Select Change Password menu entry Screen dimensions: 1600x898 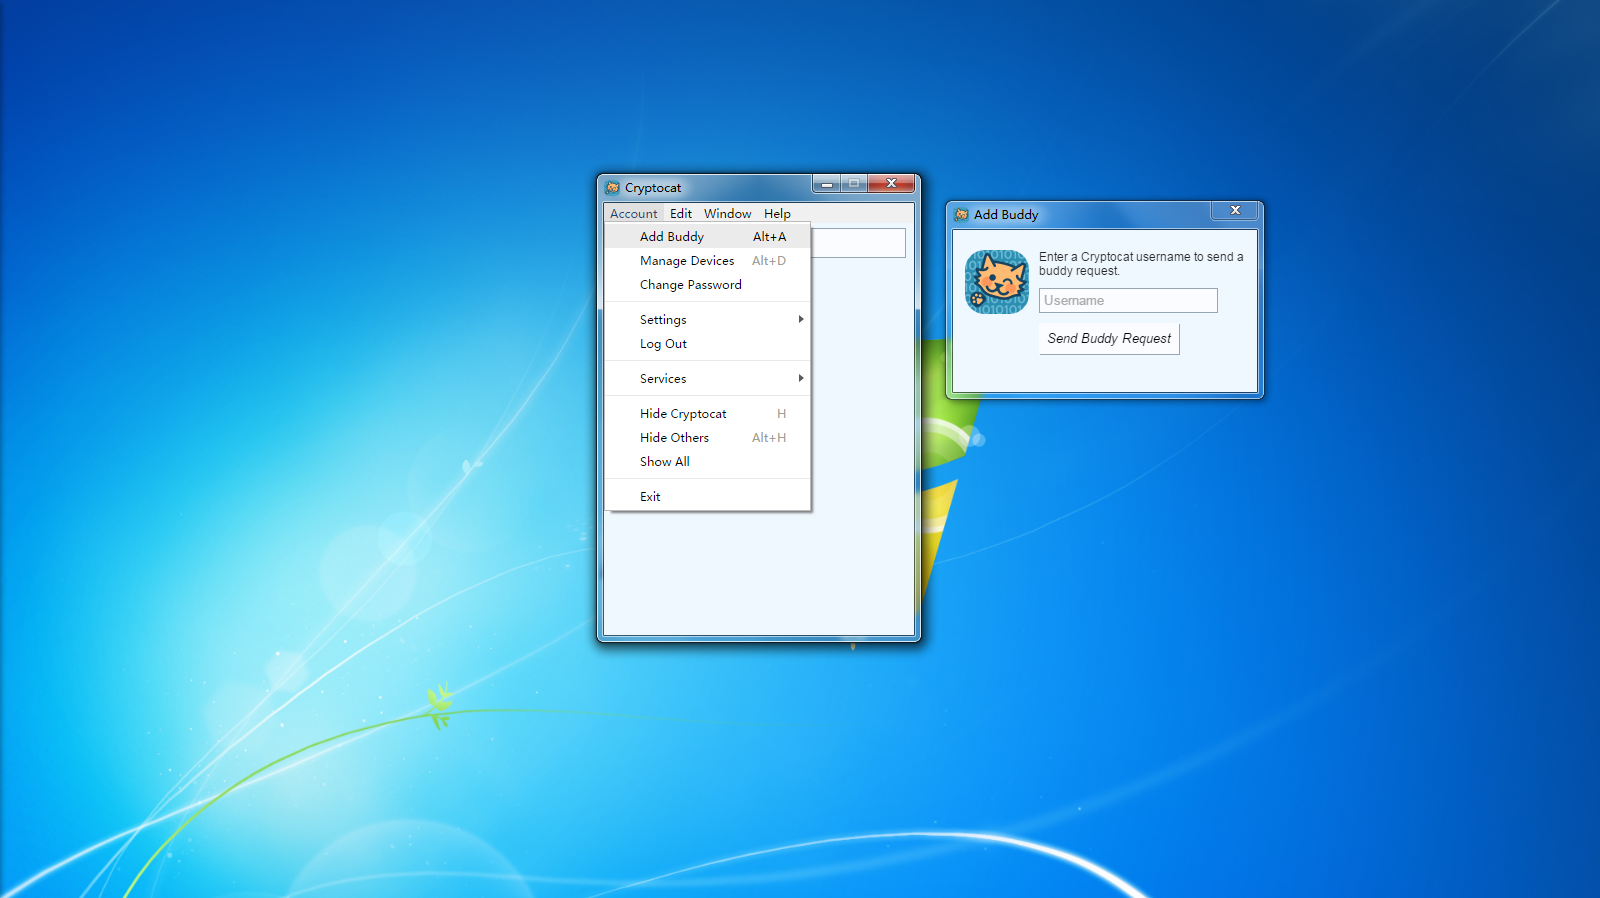[x=708, y=285]
